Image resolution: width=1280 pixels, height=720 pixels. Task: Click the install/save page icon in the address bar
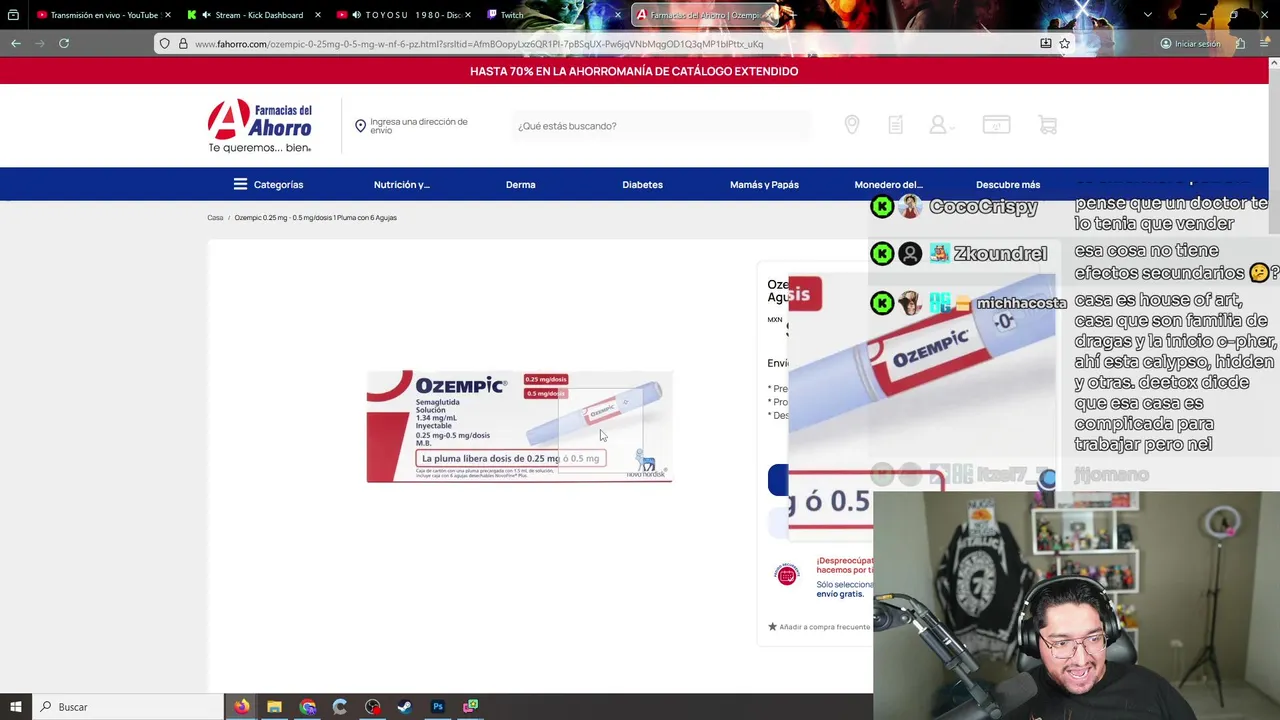(x=1046, y=44)
